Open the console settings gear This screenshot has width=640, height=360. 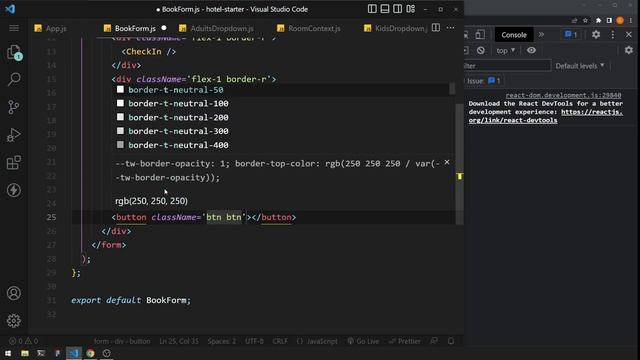(629, 50)
